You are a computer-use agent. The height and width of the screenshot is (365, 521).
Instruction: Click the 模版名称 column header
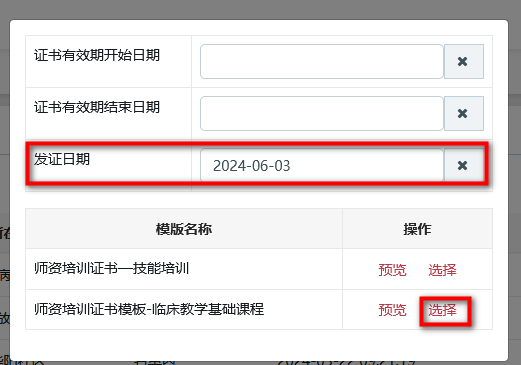coord(184,229)
